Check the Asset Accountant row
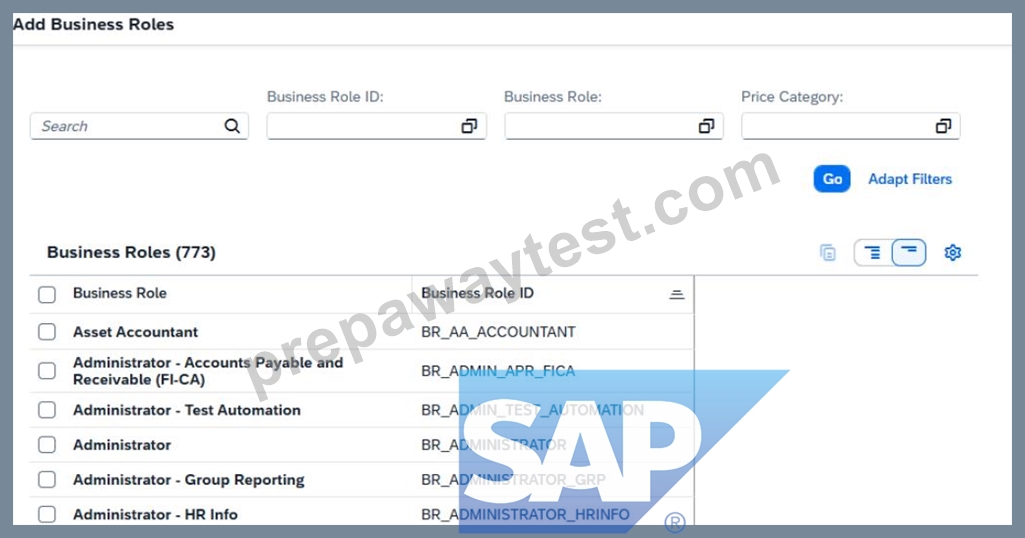1025x538 pixels. pyautogui.click(x=47, y=332)
